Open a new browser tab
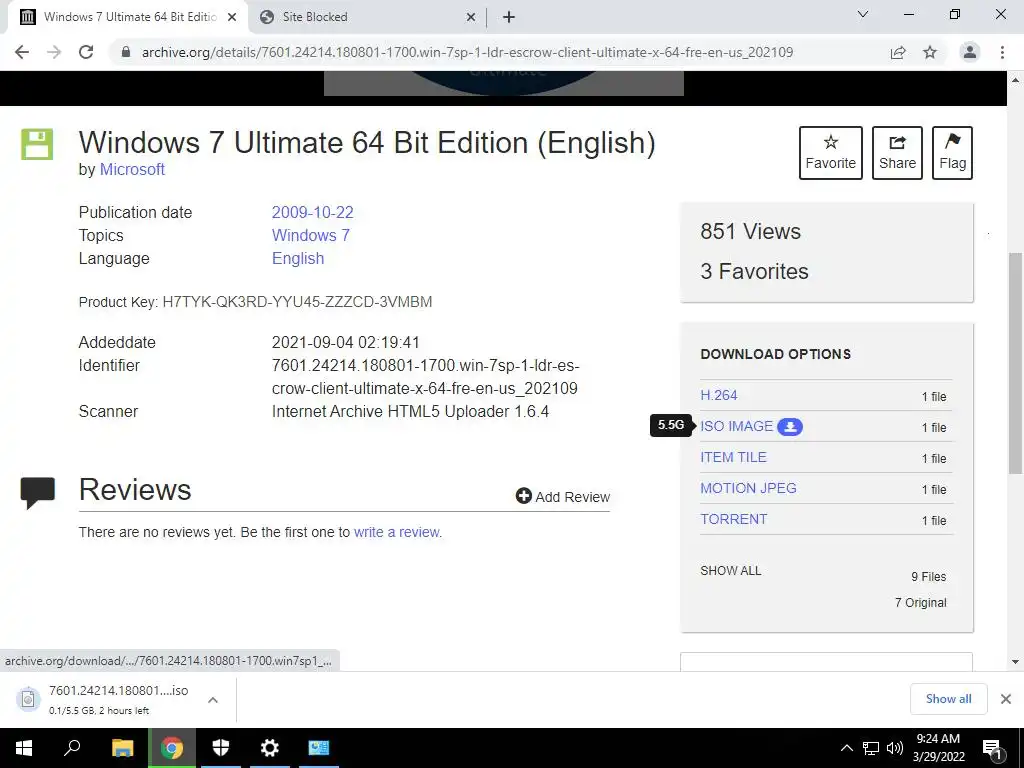The height and width of the screenshot is (768, 1024). coord(509,17)
